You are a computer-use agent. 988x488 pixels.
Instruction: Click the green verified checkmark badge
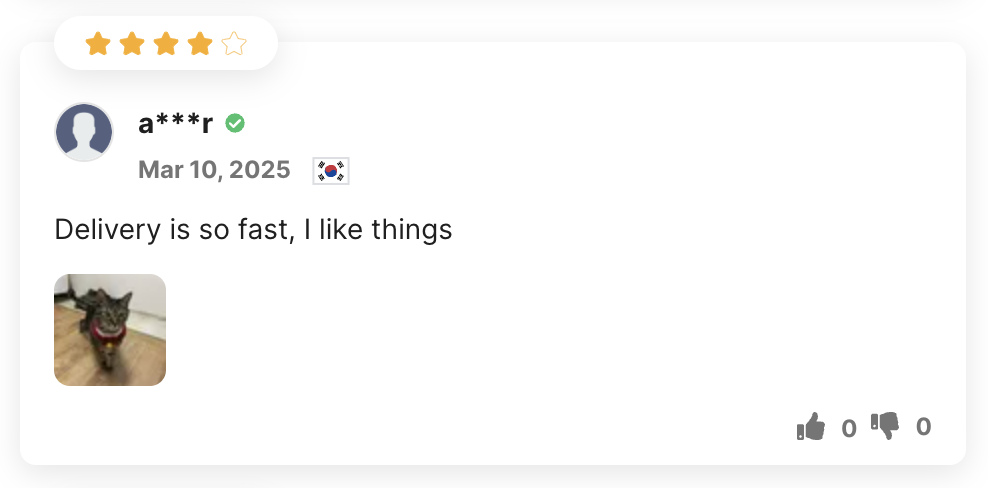click(235, 124)
